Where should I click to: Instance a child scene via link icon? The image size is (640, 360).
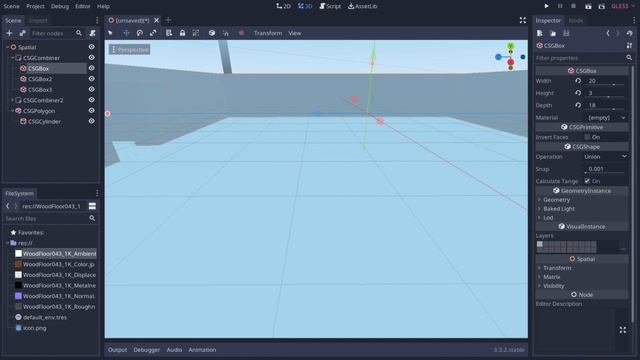click(x=22, y=33)
